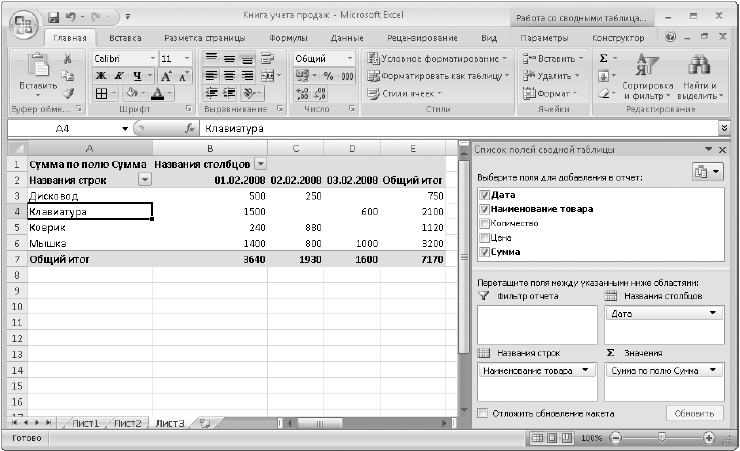The image size is (740, 451).
Task: Open the Find and Select binoculars icon
Action: pyautogui.click(x=699, y=64)
